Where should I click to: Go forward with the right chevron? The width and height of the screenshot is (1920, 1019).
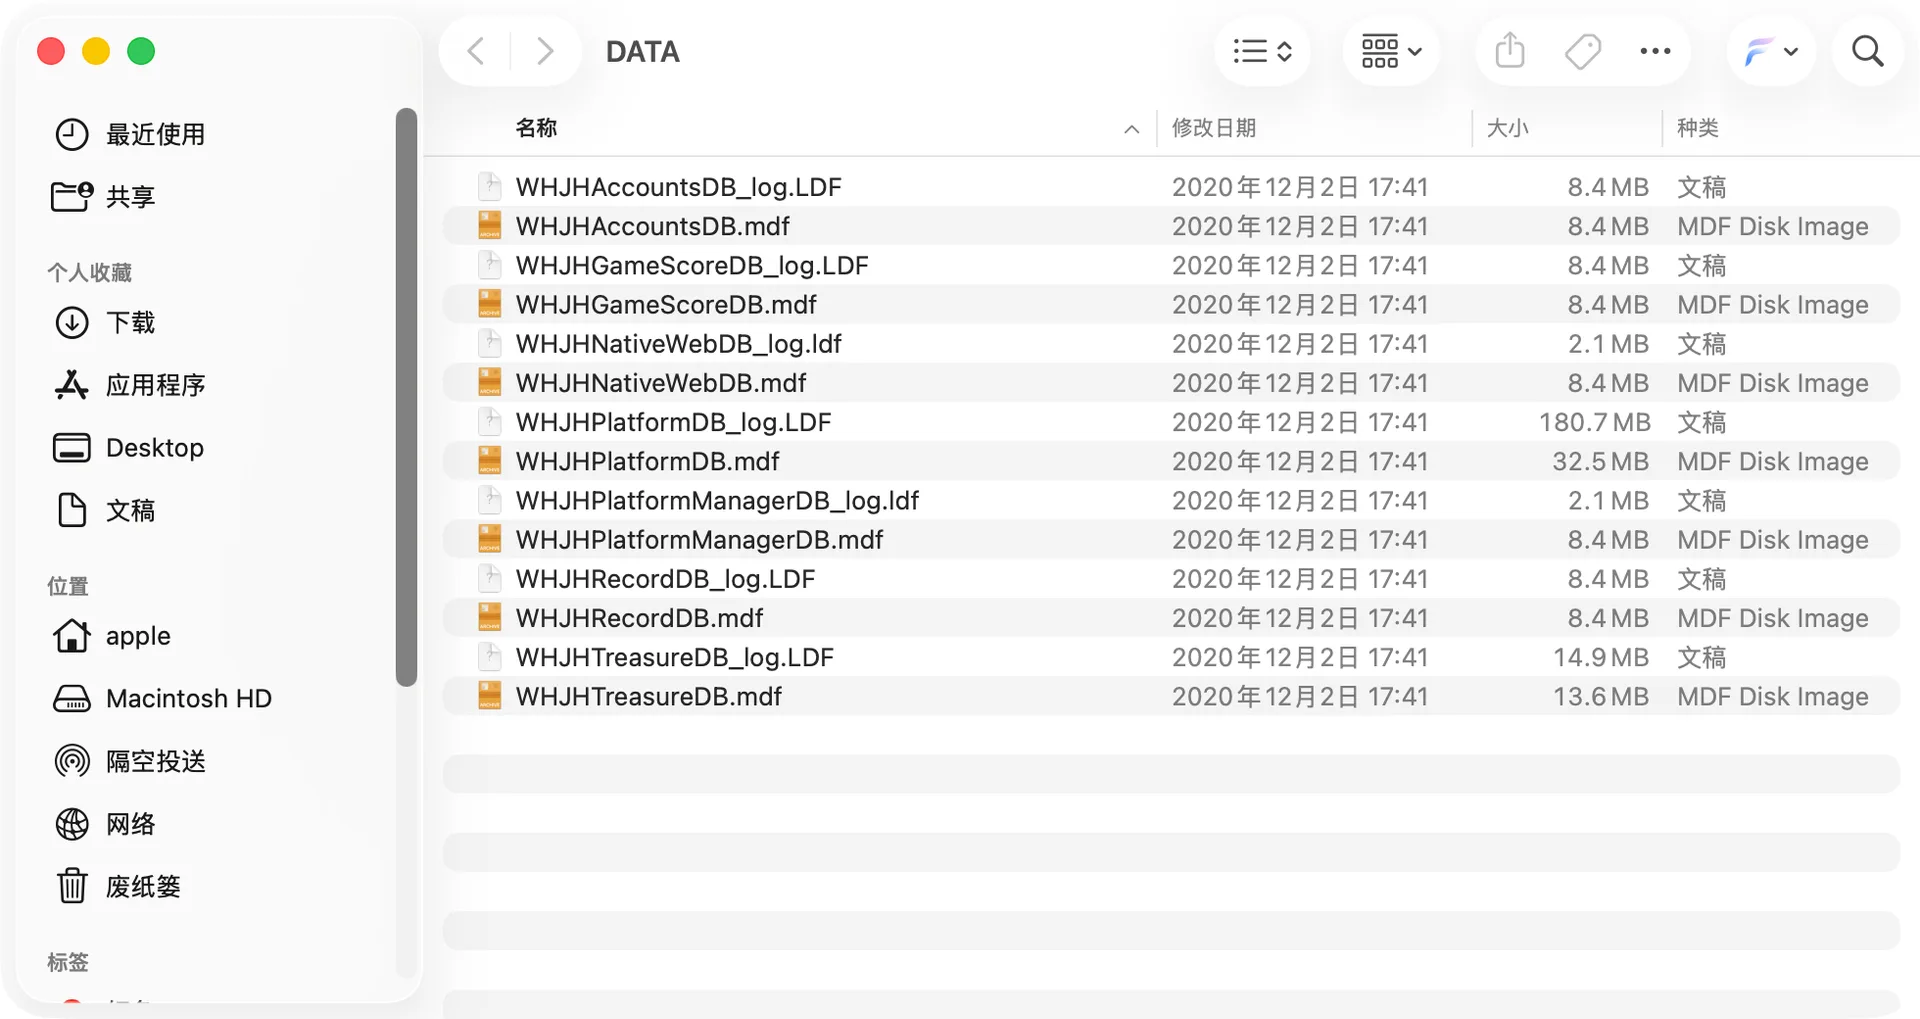tap(544, 51)
